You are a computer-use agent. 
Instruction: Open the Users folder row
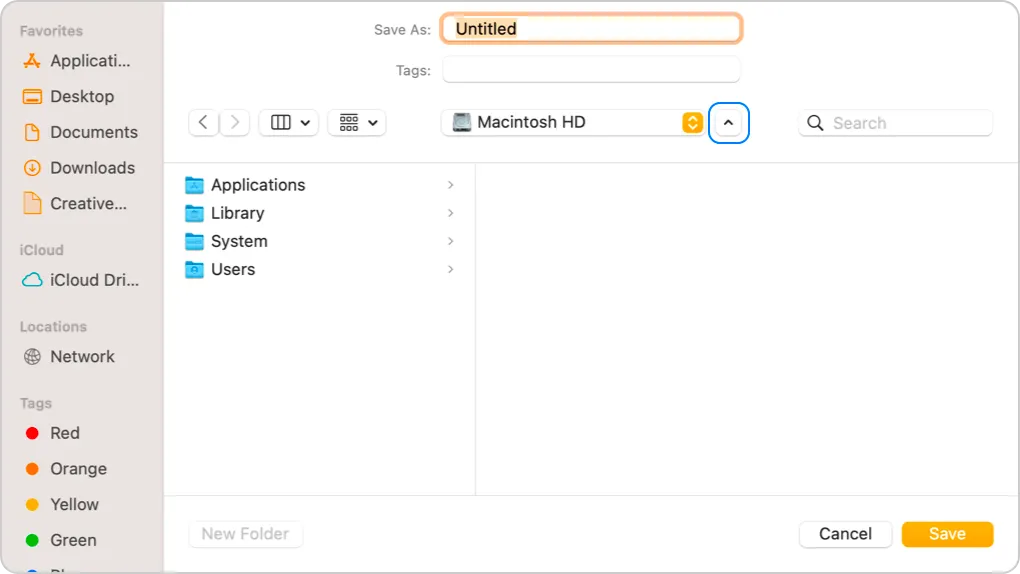pos(233,269)
